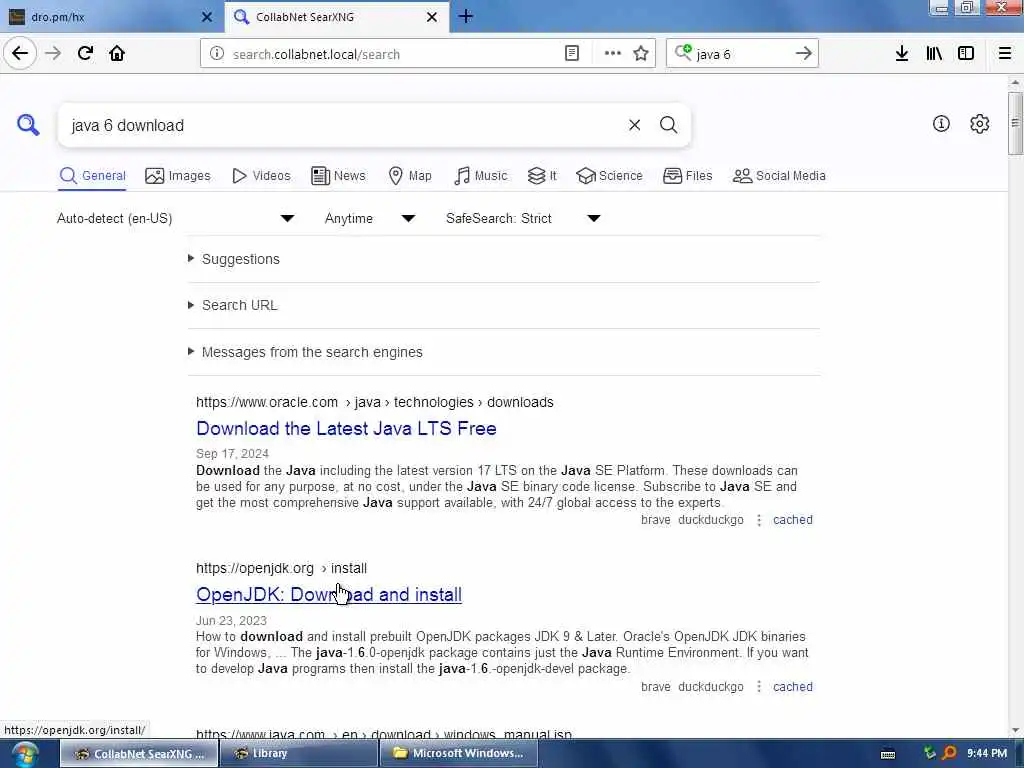Click the scrollbar down arrow
Image resolution: width=1024 pixels, height=768 pixels.
click(x=1014, y=730)
